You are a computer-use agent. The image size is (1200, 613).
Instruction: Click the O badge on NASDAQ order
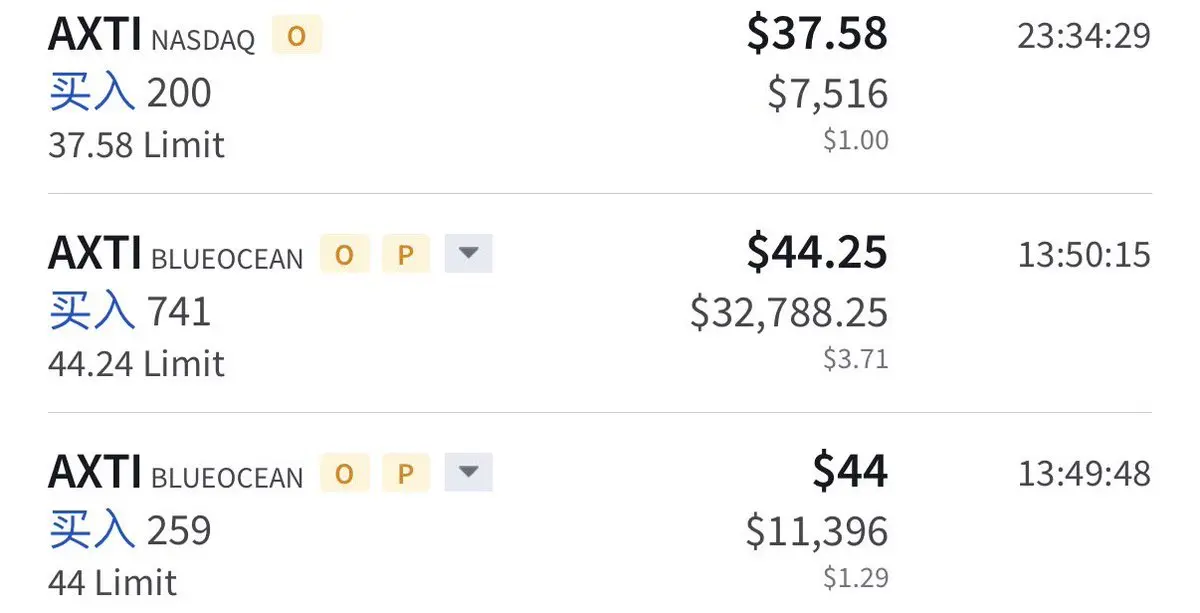click(x=297, y=37)
